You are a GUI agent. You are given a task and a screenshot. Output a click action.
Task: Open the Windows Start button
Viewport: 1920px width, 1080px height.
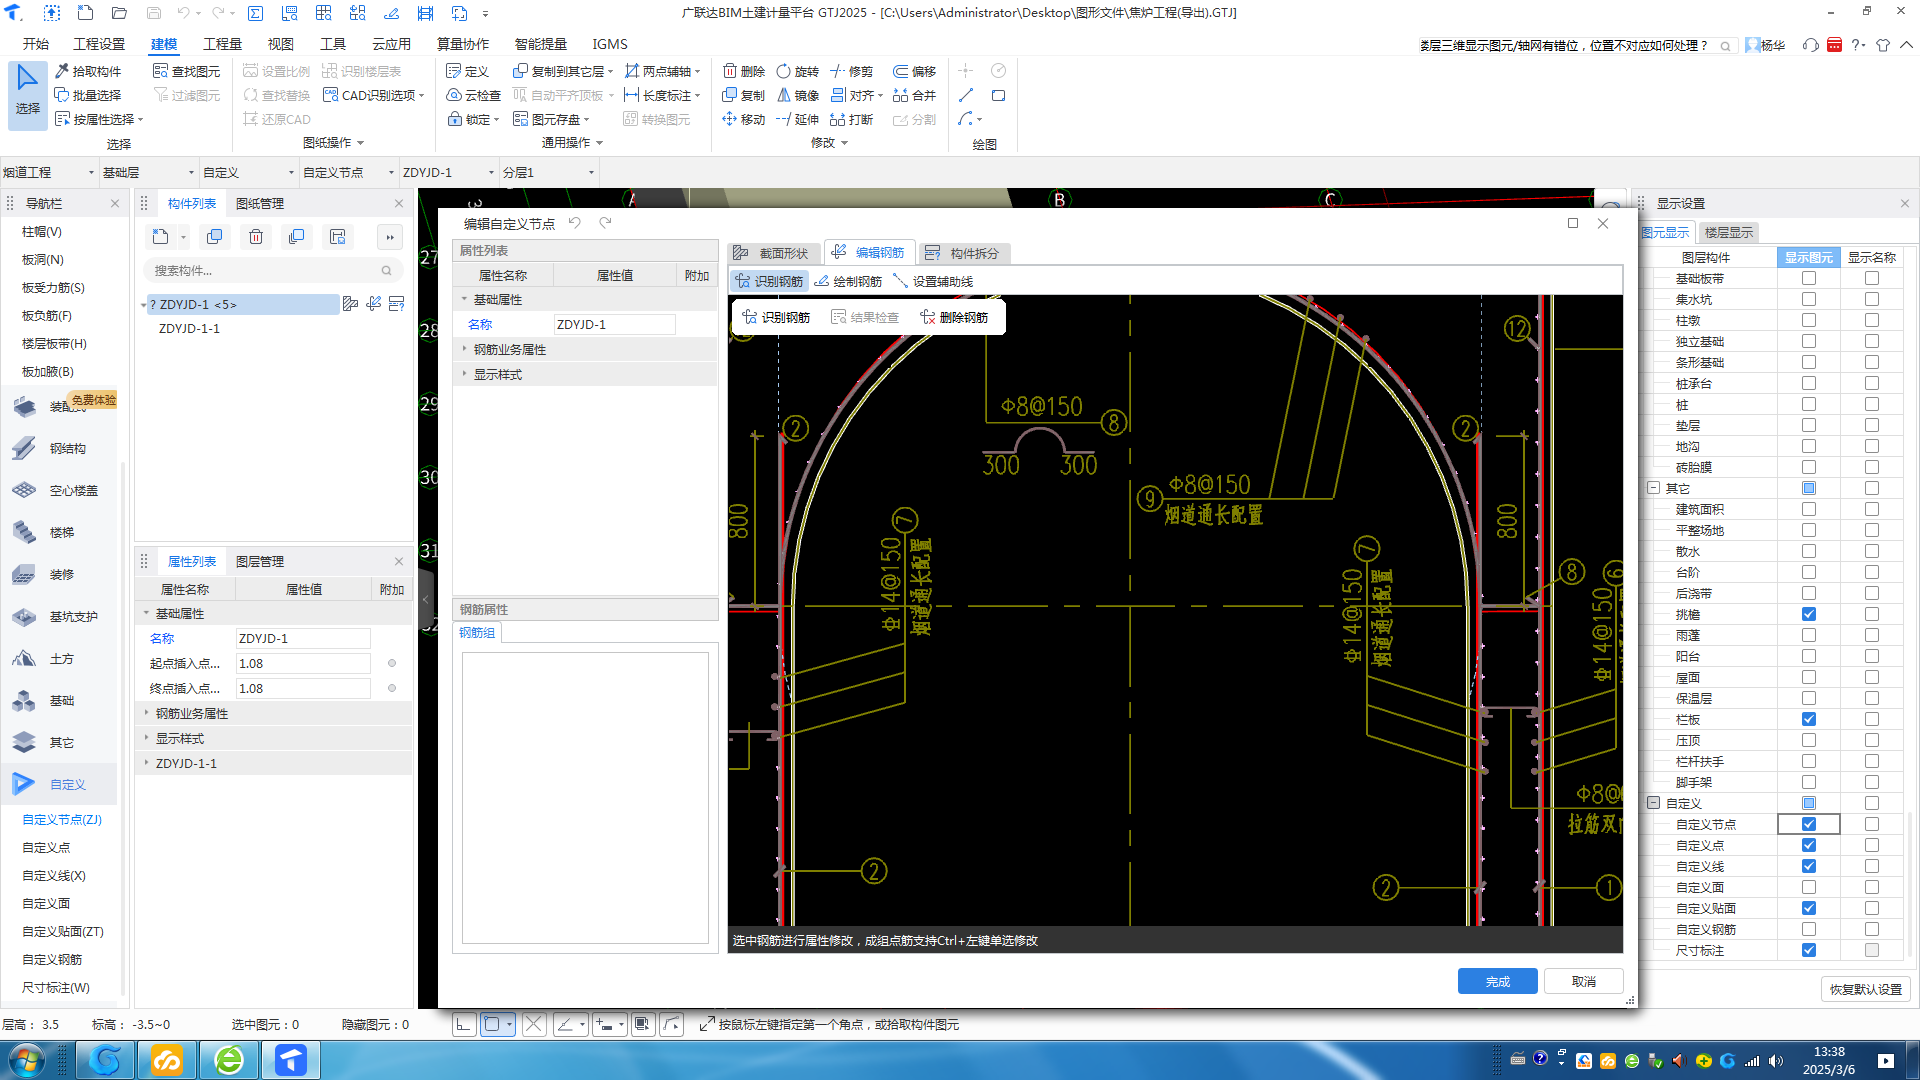(25, 1060)
